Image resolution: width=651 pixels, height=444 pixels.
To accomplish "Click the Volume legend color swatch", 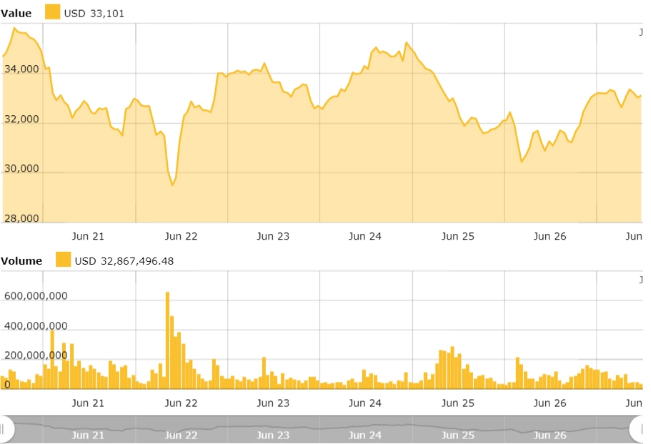I will (63, 260).
